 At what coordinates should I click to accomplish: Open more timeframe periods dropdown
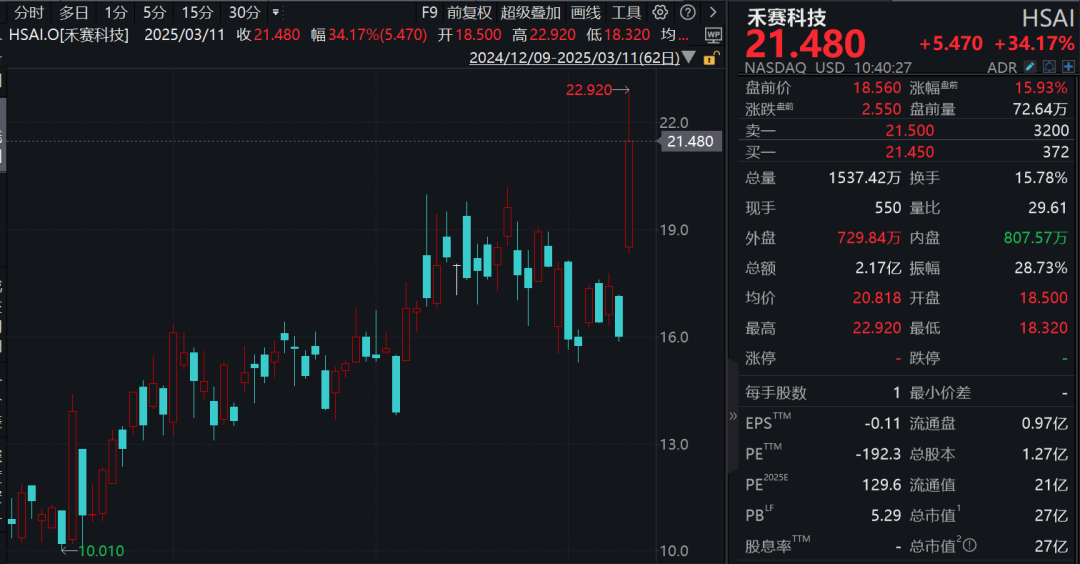[276, 12]
